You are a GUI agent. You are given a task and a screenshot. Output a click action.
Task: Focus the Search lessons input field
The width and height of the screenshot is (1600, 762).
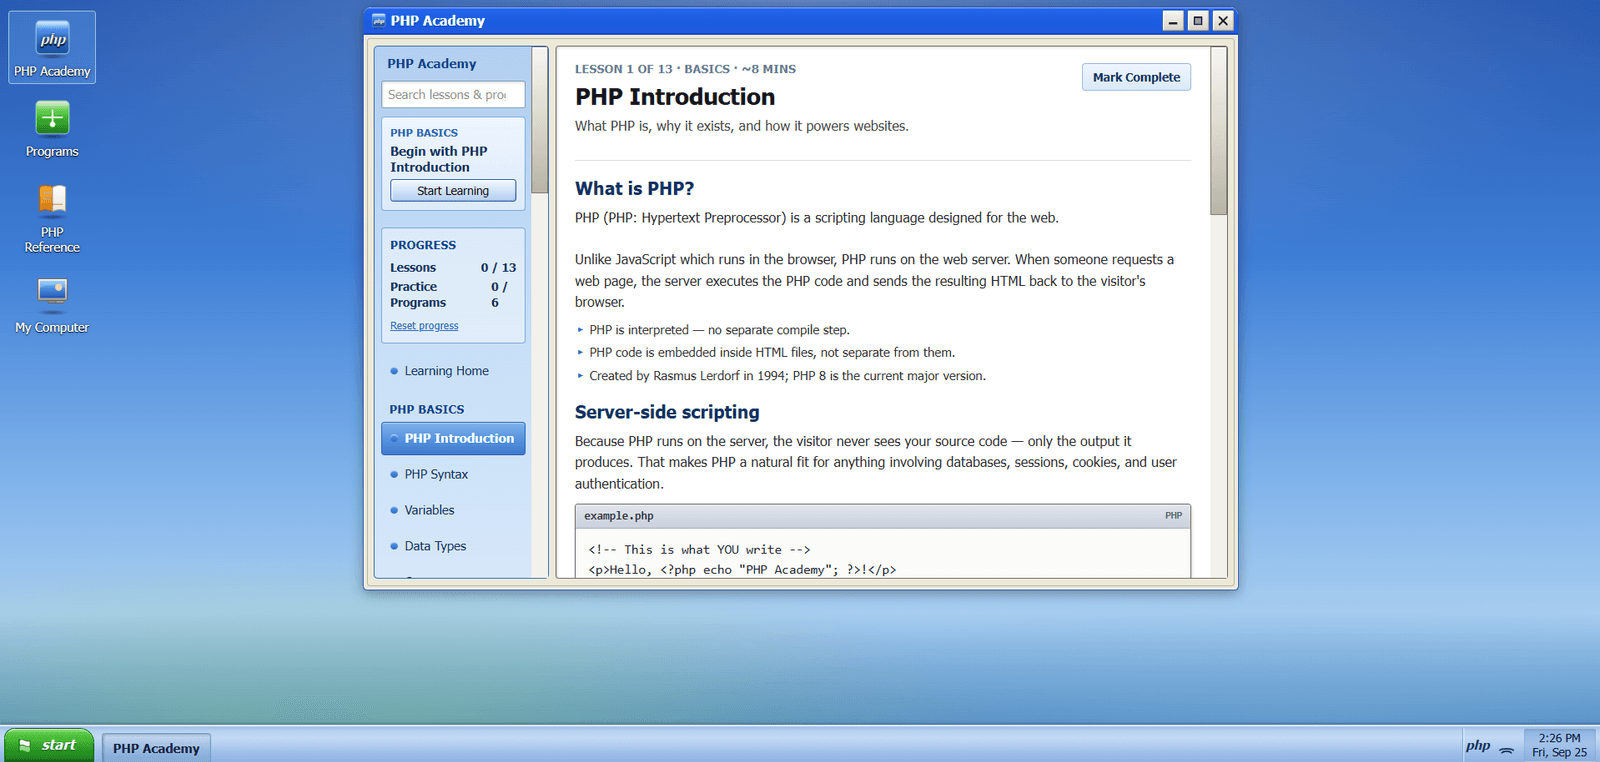[x=453, y=94]
